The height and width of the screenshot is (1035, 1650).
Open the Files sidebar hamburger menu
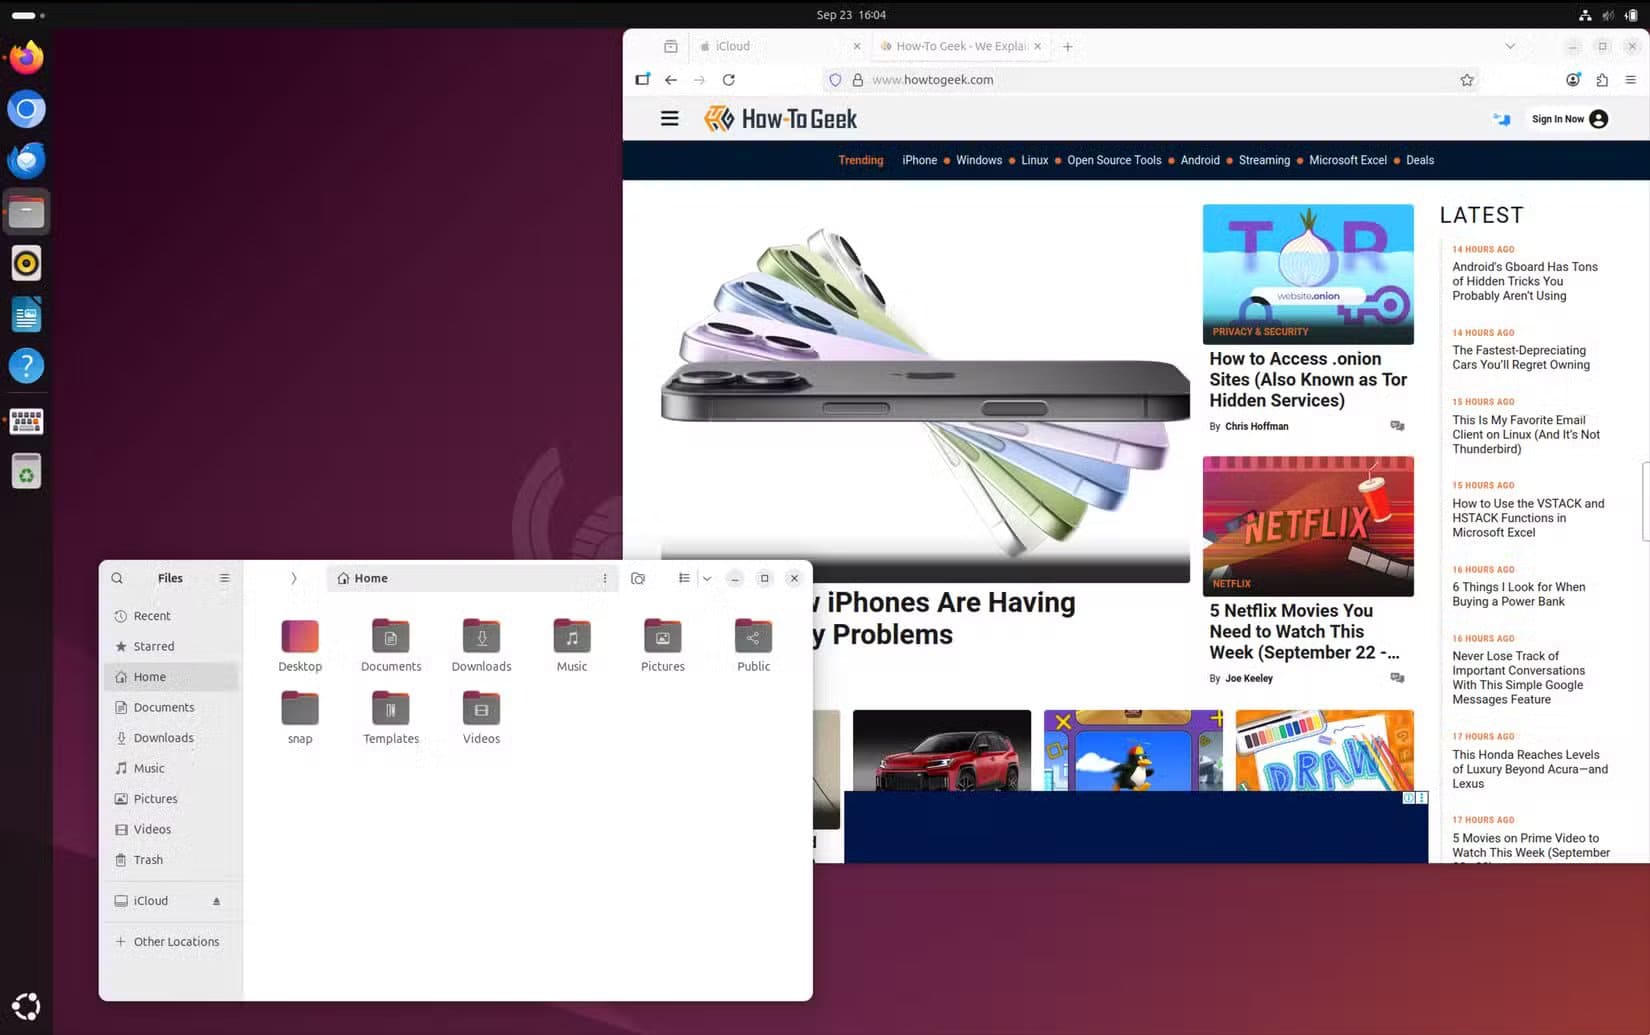click(224, 578)
